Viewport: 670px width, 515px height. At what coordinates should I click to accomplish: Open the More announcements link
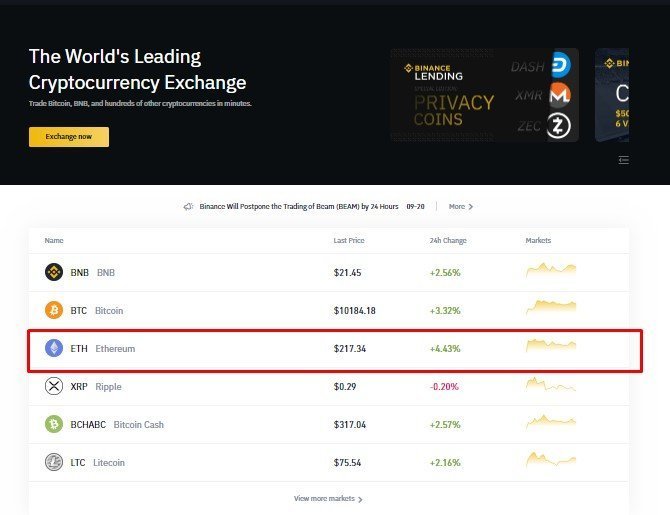point(461,206)
